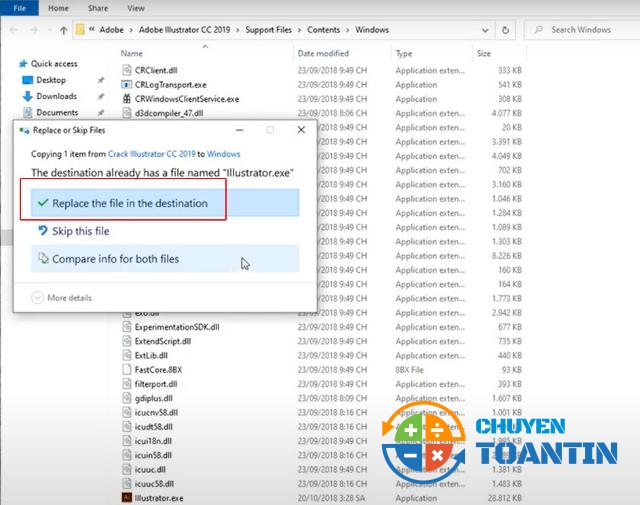Refresh the current folder view

(505, 30)
